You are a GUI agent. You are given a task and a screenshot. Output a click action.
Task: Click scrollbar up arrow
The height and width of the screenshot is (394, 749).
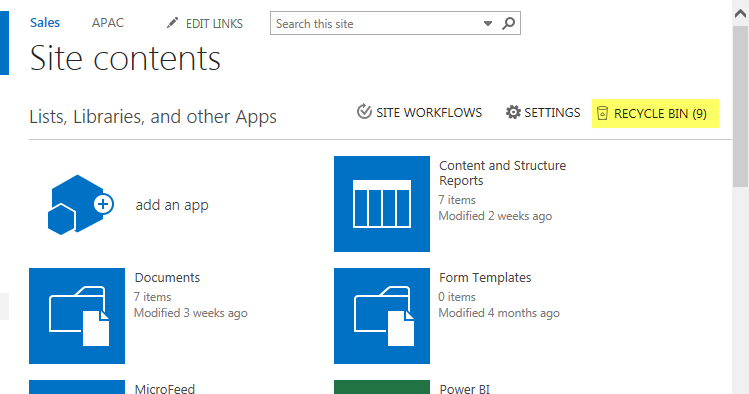click(x=740, y=14)
